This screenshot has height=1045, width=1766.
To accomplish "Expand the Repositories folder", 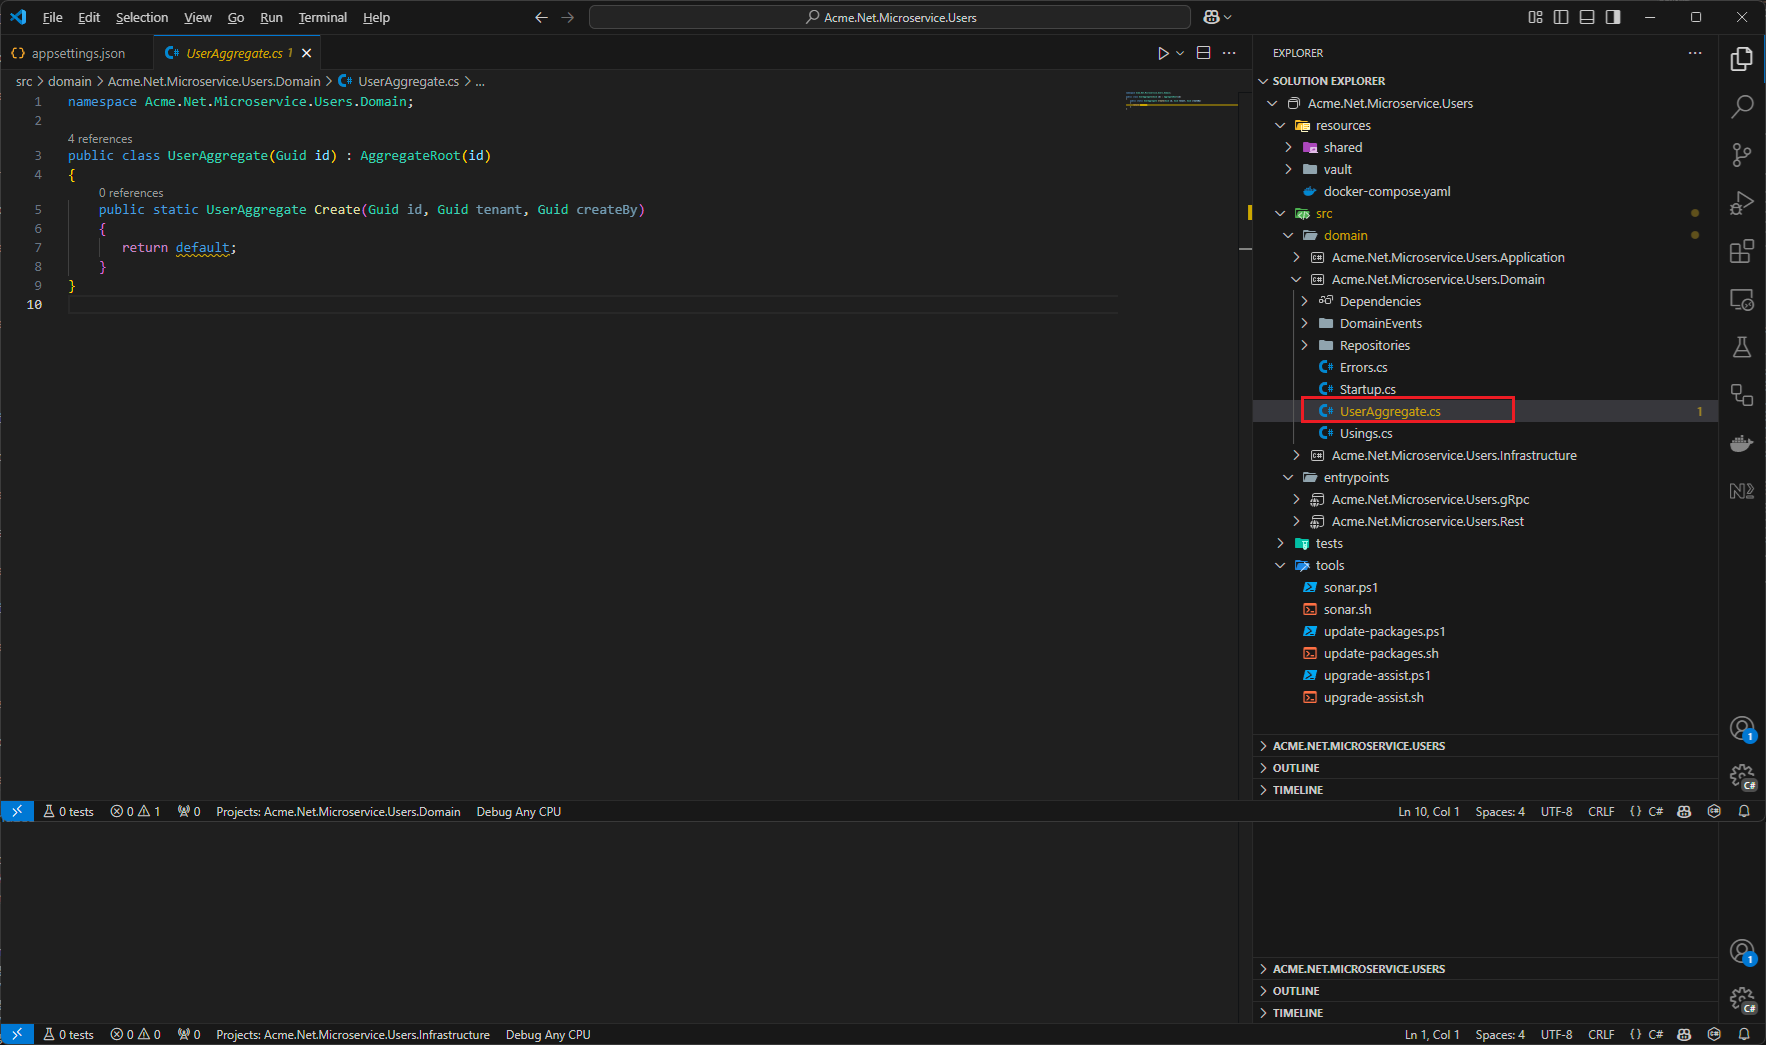I will tap(1304, 345).
